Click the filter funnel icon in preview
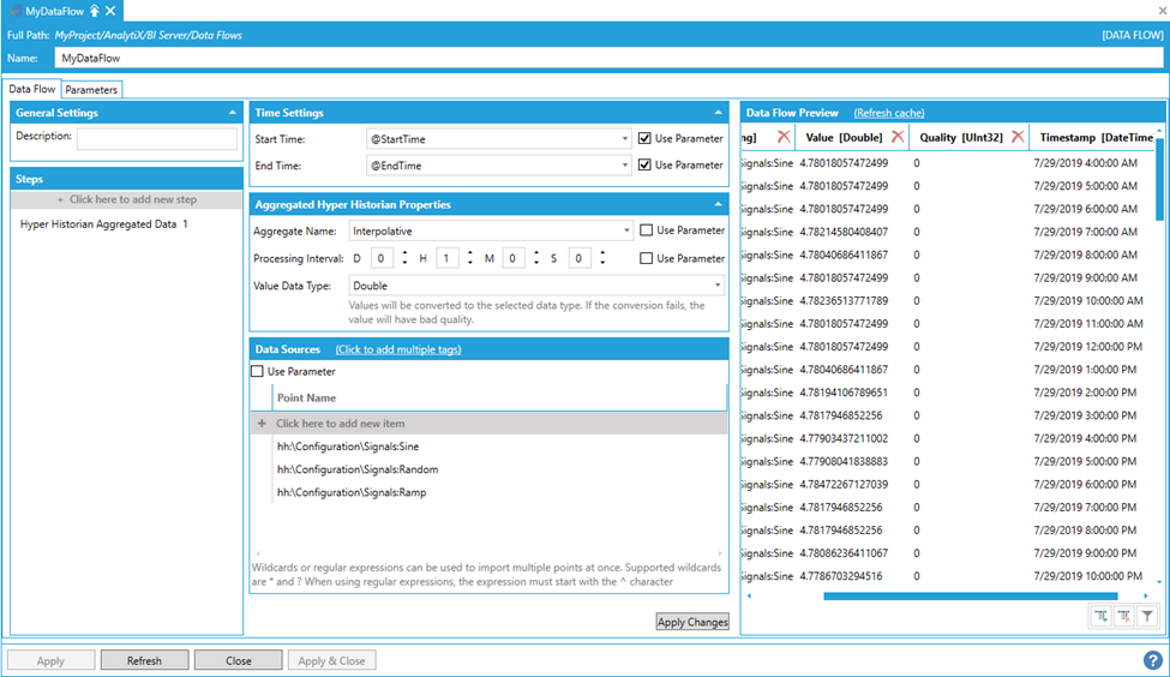This screenshot has height=677, width=1170. coord(1147,617)
